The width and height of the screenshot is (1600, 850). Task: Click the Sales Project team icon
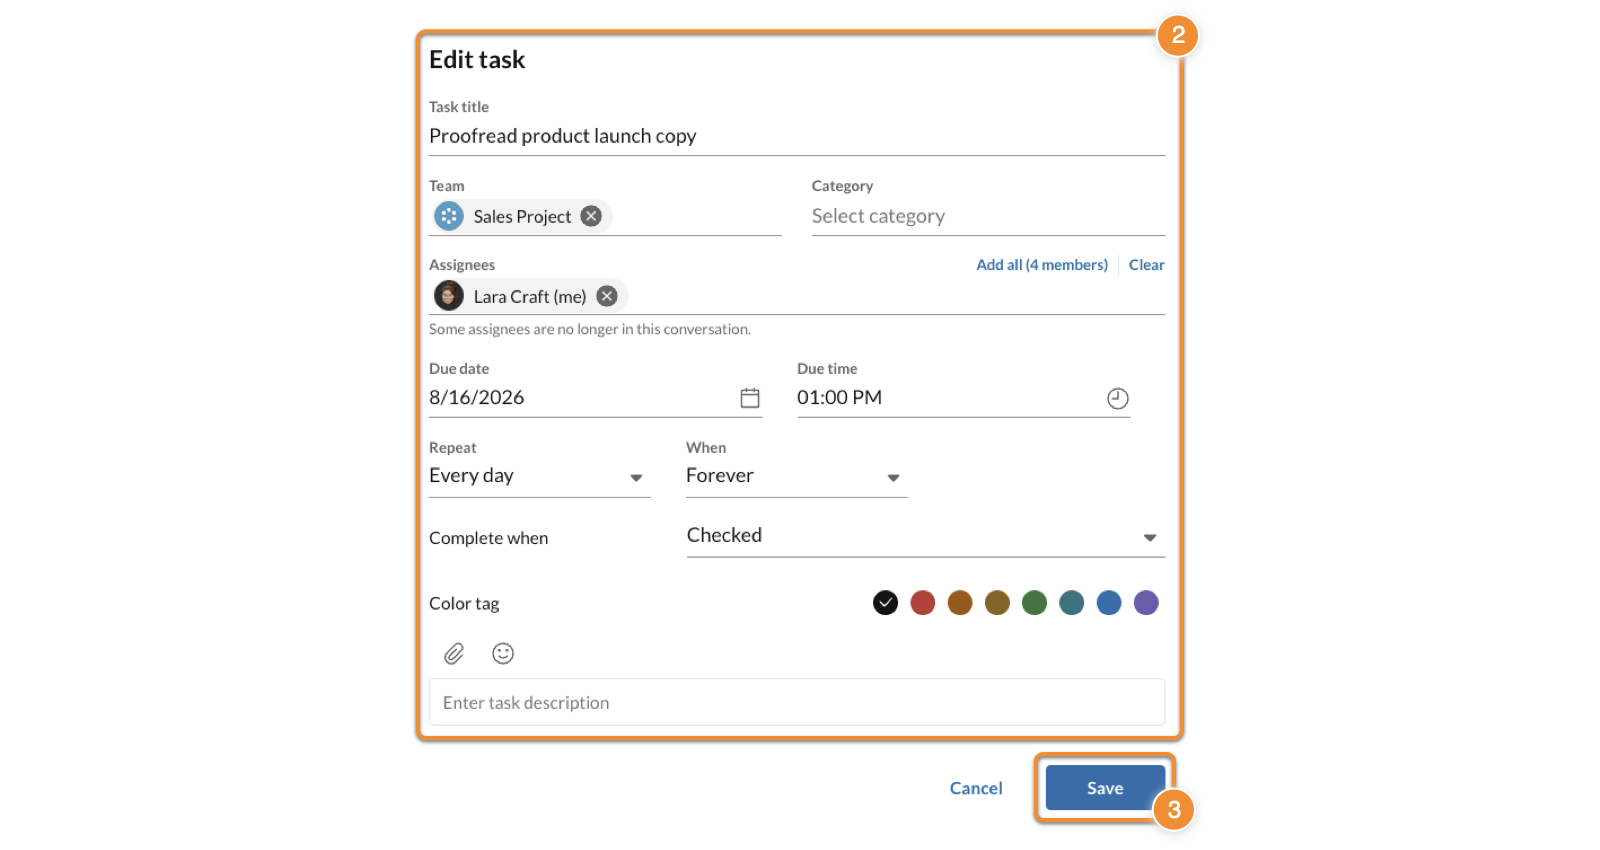[449, 216]
